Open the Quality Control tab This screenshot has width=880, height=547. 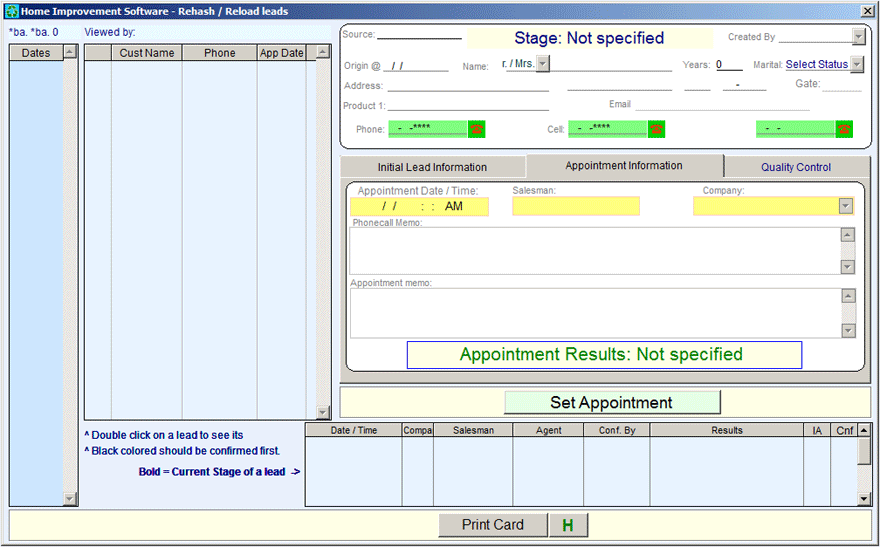pos(796,167)
